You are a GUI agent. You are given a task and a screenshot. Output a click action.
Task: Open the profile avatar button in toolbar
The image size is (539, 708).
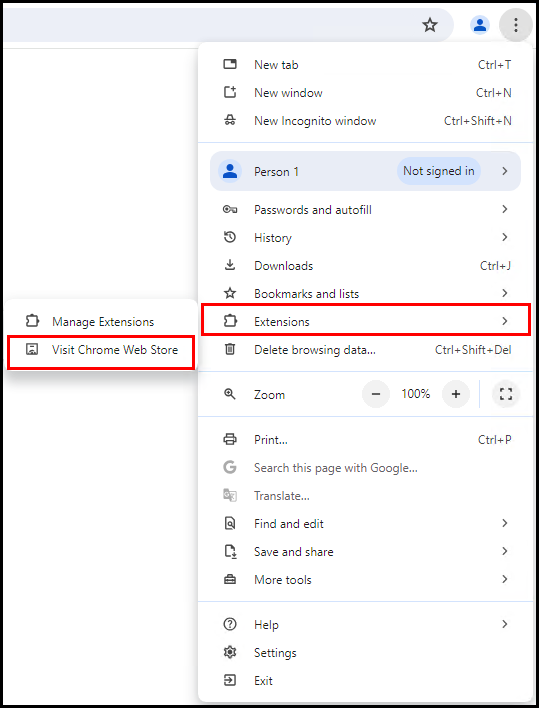[x=480, y=25]
